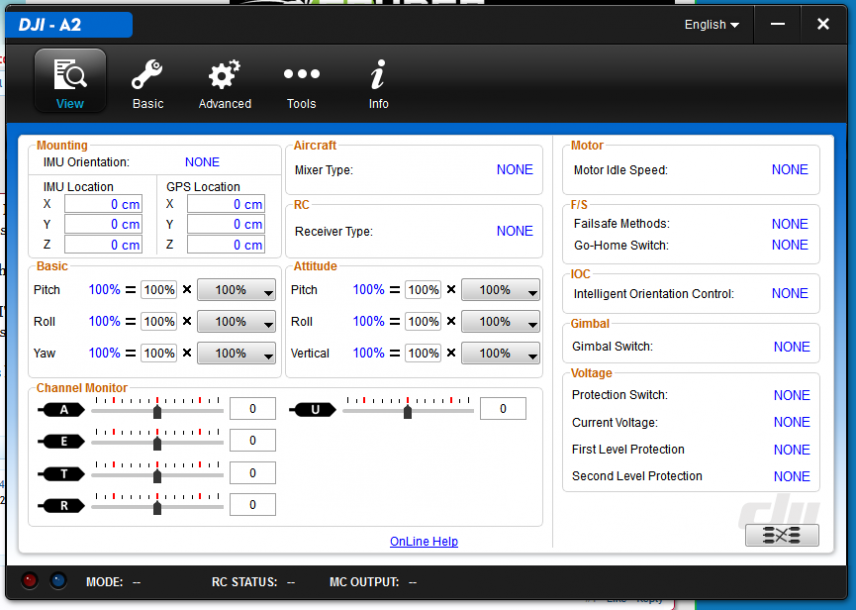Click IMU Orientation NONE value
The height and width of the screenshot is (610, 856).
click(202, 162)
